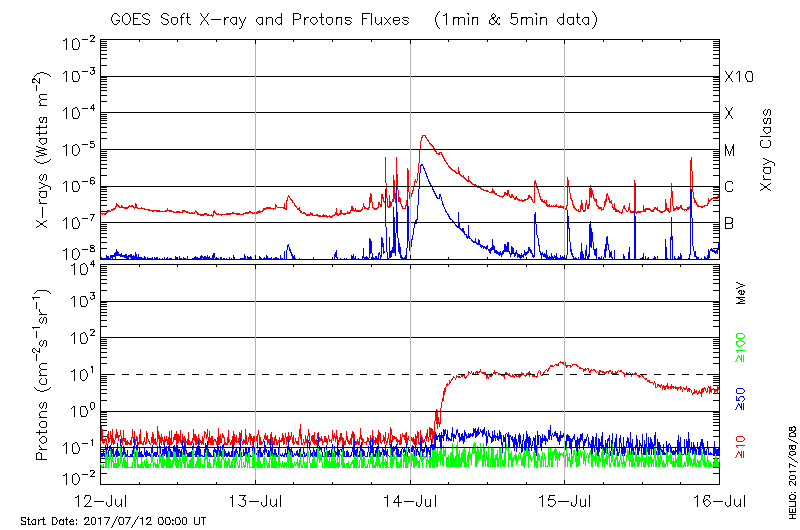800x530 pixels.
Task: Select the 12-Jul date label on x-axis
Action: coord(102,500)
